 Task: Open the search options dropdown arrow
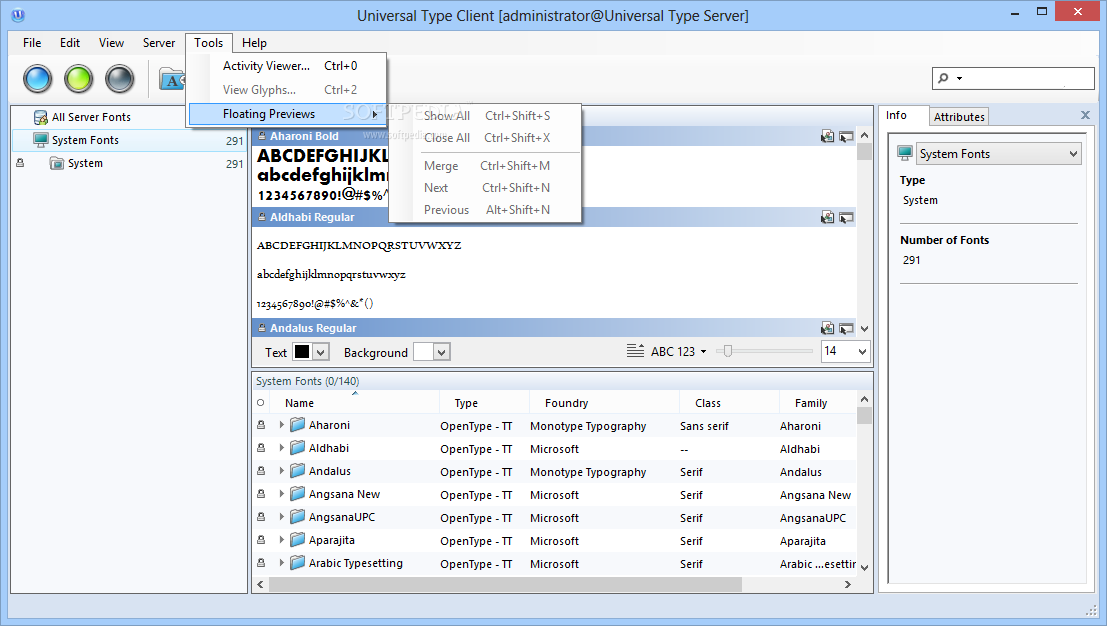pos(959,78)
